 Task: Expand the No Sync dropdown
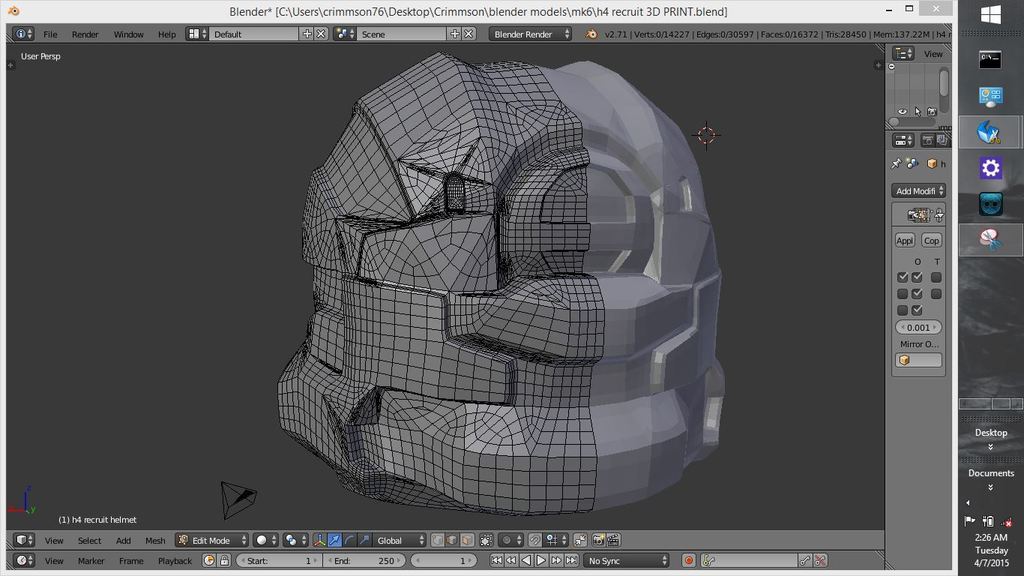[x=626, y=561]
